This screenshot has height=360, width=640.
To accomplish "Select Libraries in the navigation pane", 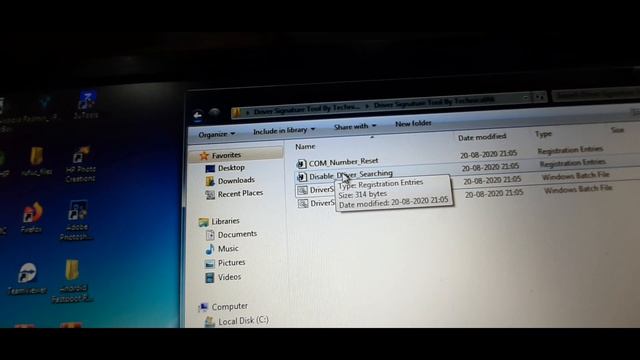I will (x=219, y=221).
